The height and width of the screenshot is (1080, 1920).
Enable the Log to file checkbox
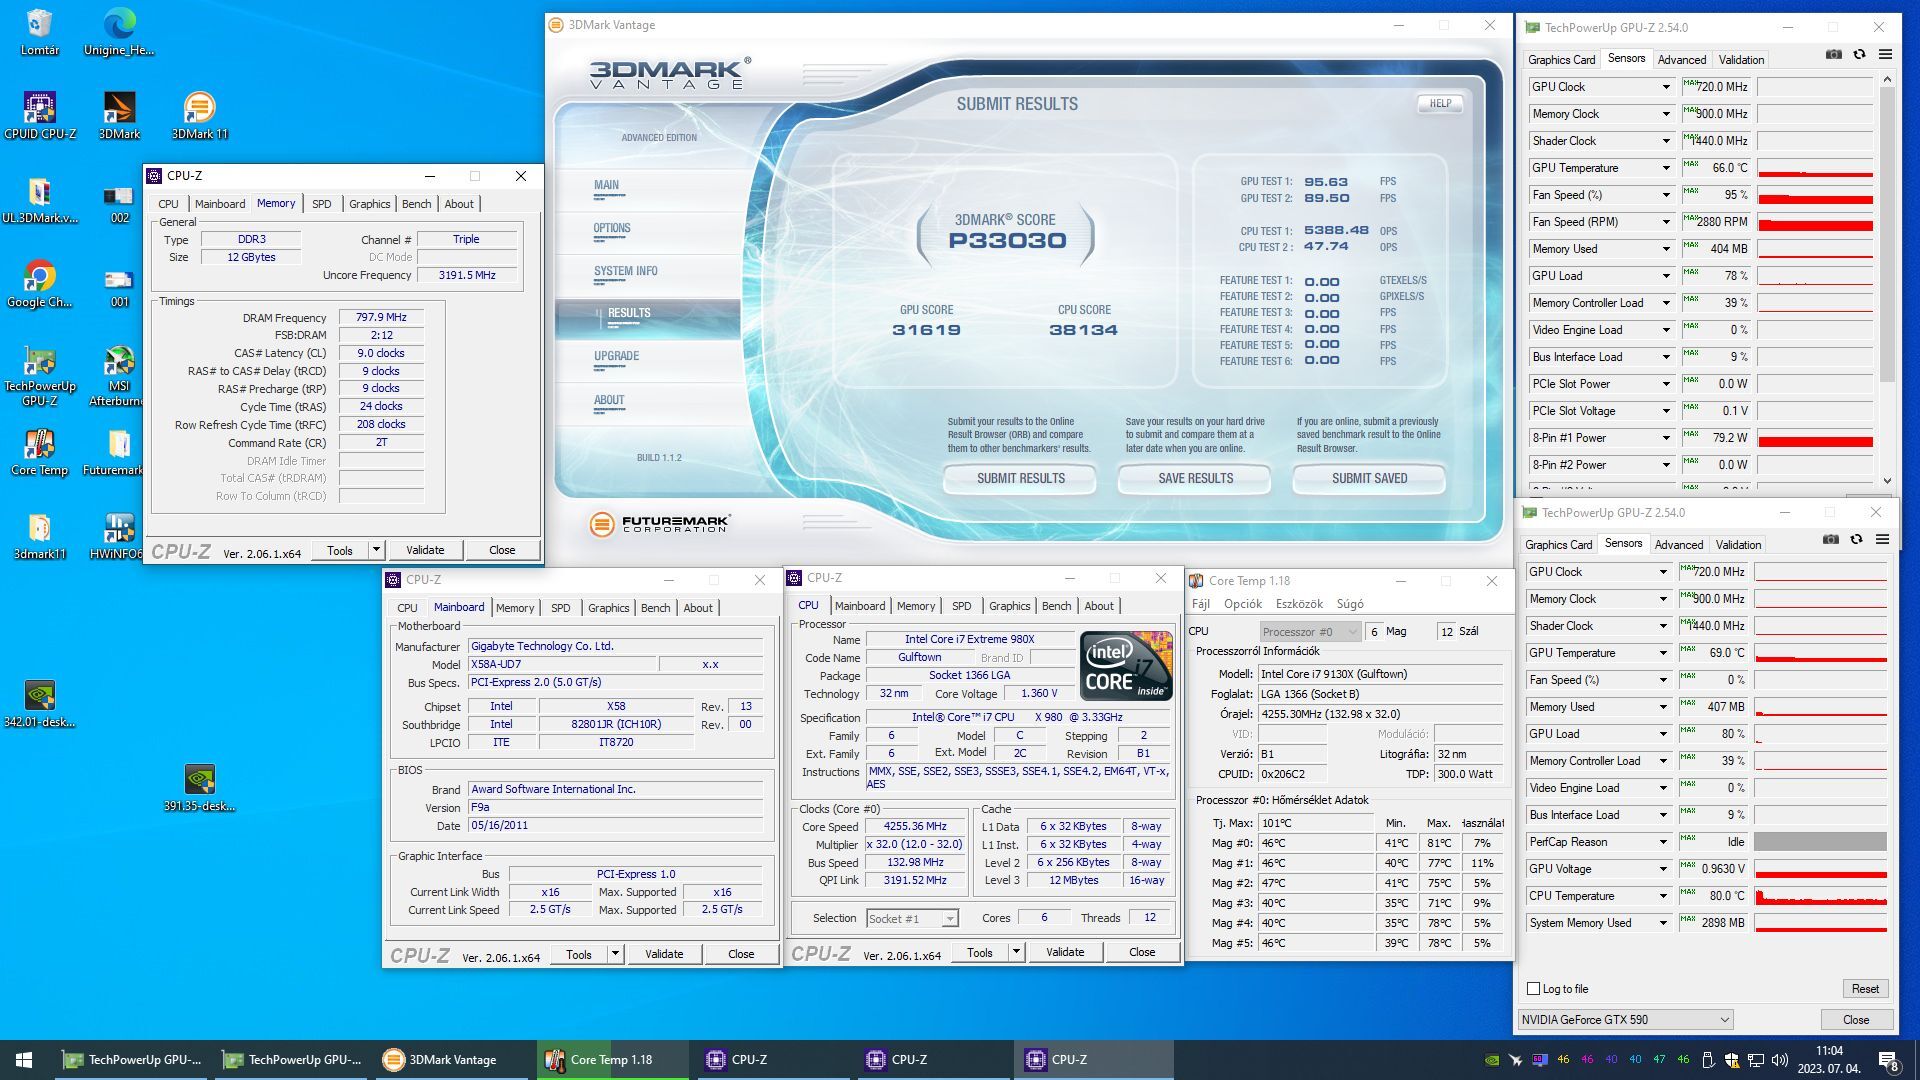(x=1533, y=988)
